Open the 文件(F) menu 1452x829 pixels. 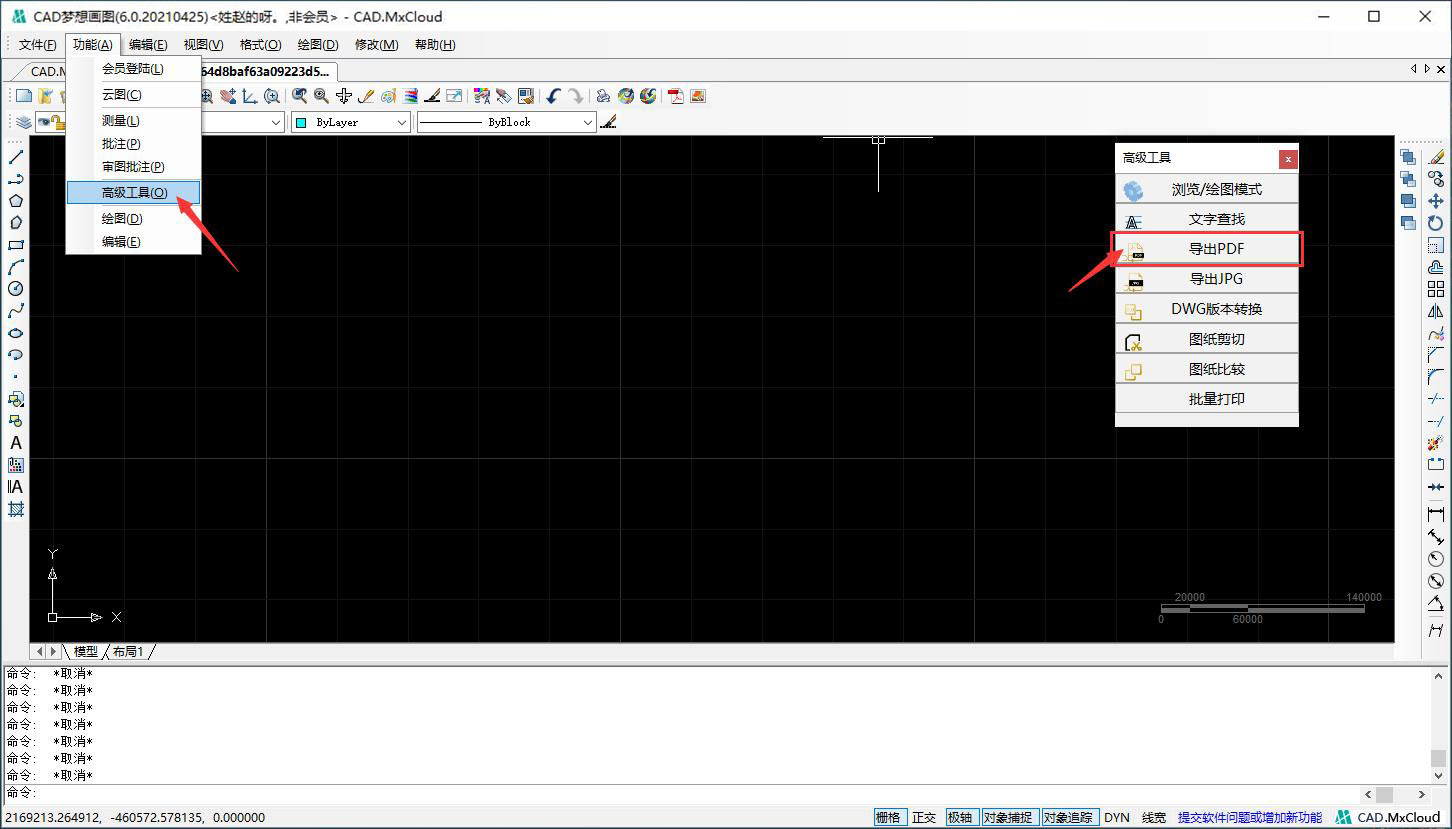coord(38,45)
